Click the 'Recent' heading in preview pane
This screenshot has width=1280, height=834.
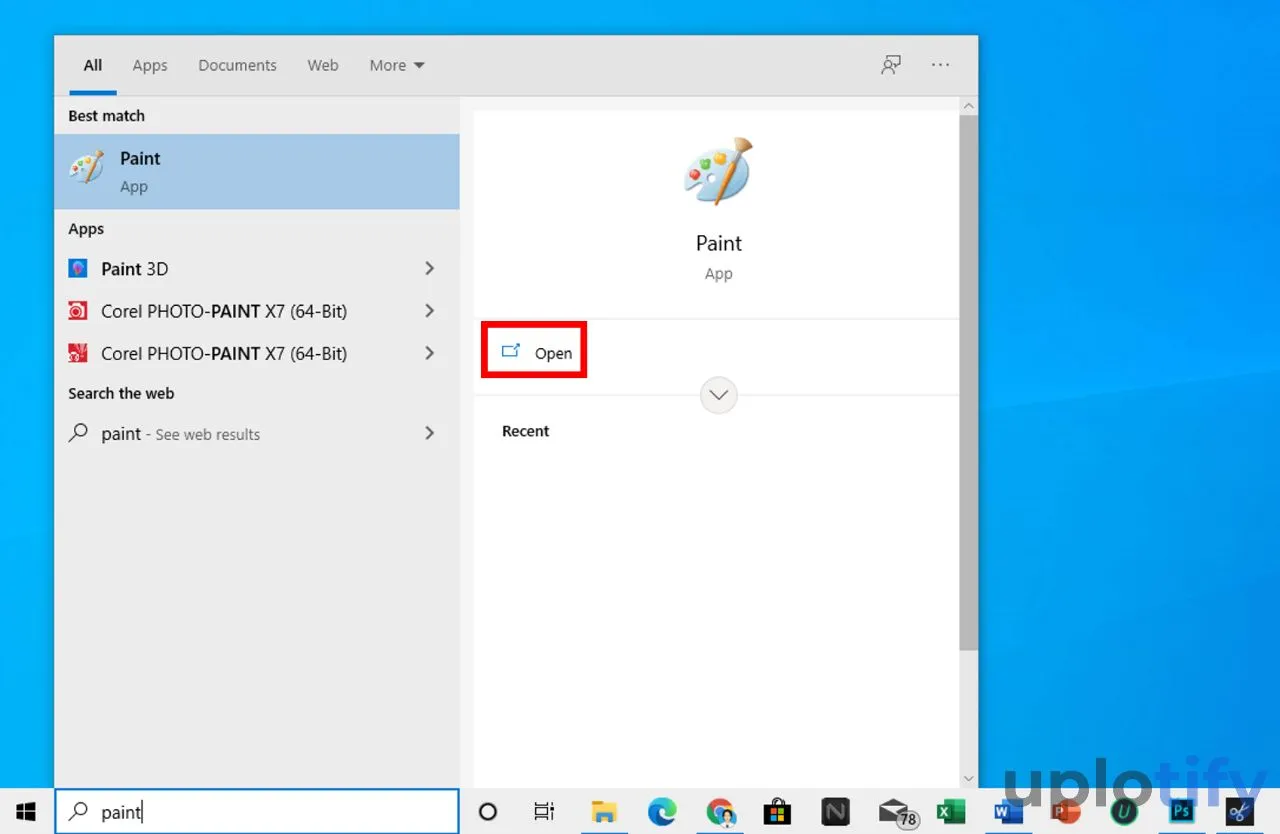526,431
